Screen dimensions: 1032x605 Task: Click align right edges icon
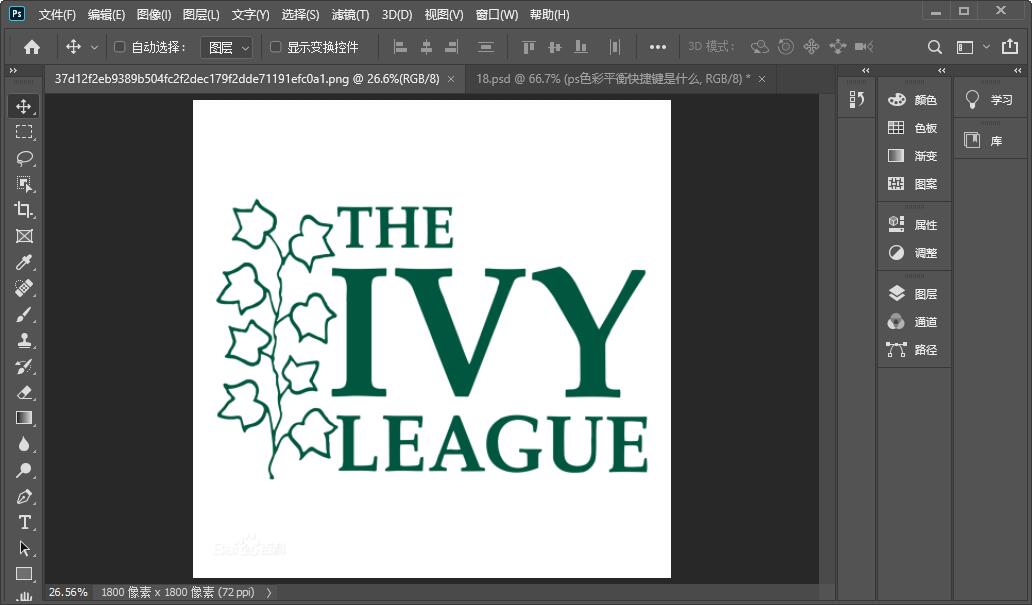click(x=452, y=47)
